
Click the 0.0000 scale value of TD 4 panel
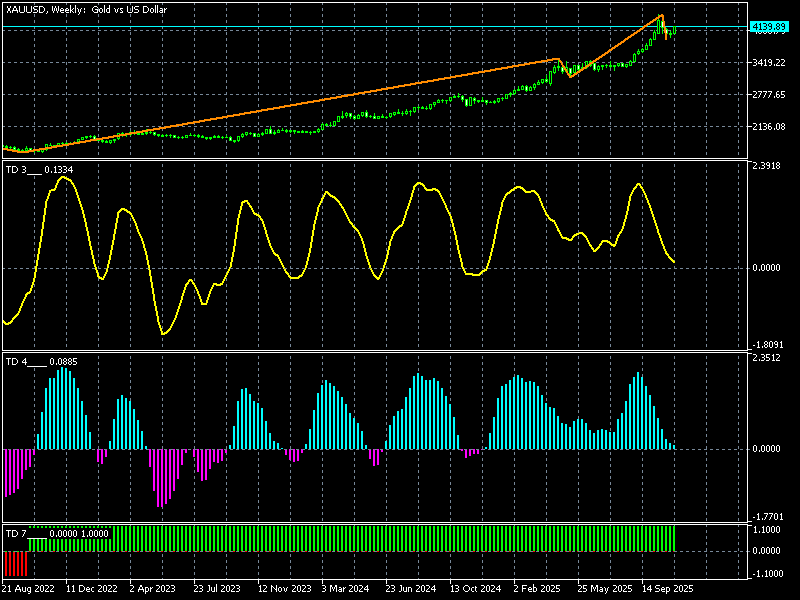(x=766, y=449)
